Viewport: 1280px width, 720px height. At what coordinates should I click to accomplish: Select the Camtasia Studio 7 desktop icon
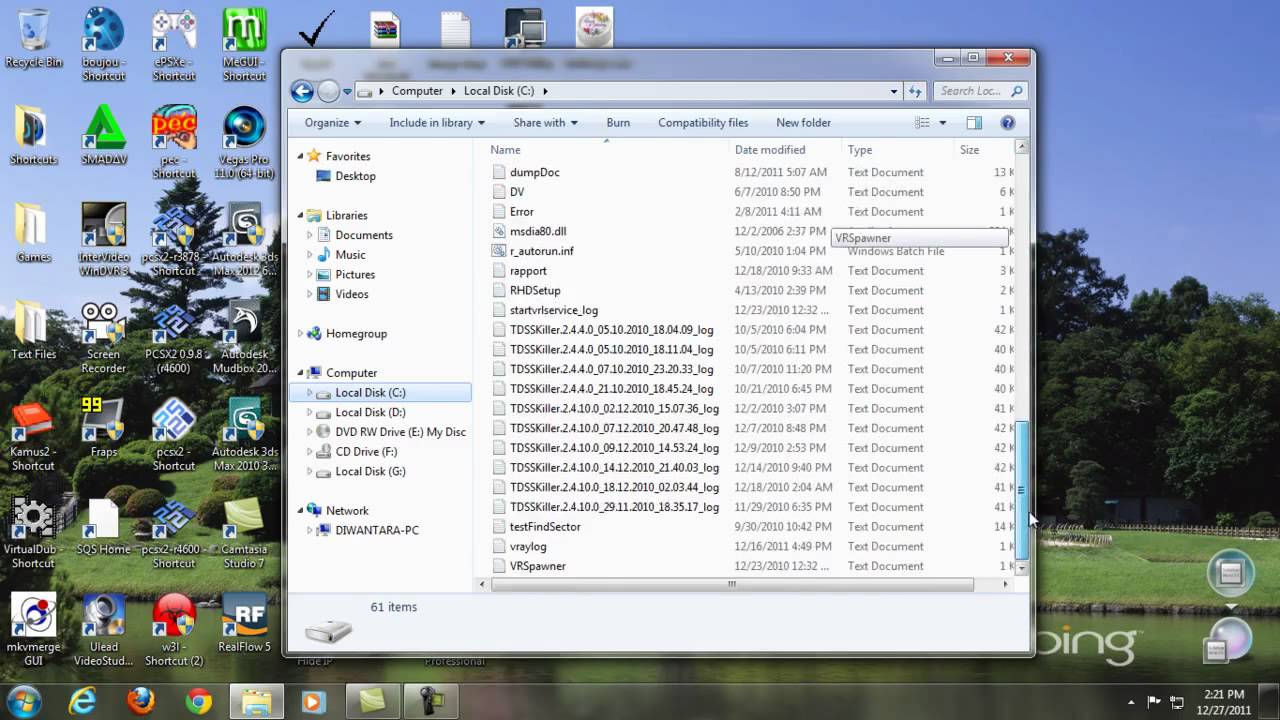coord(244,532)
